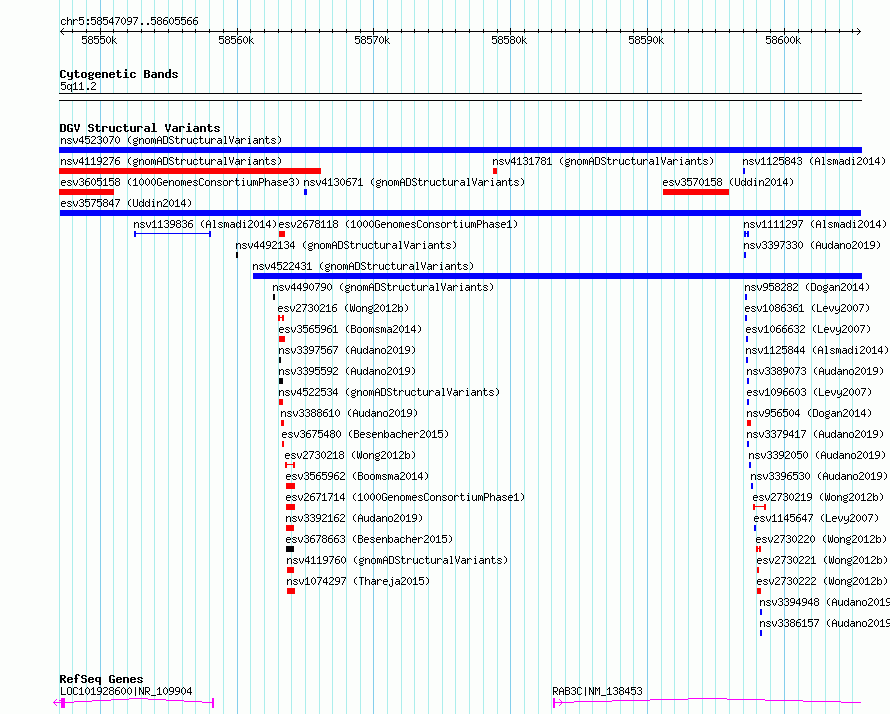890x714 pixels.
Task: Open the esv3570158 (Uddin2014) label
Action: click(x=728, y=182)
